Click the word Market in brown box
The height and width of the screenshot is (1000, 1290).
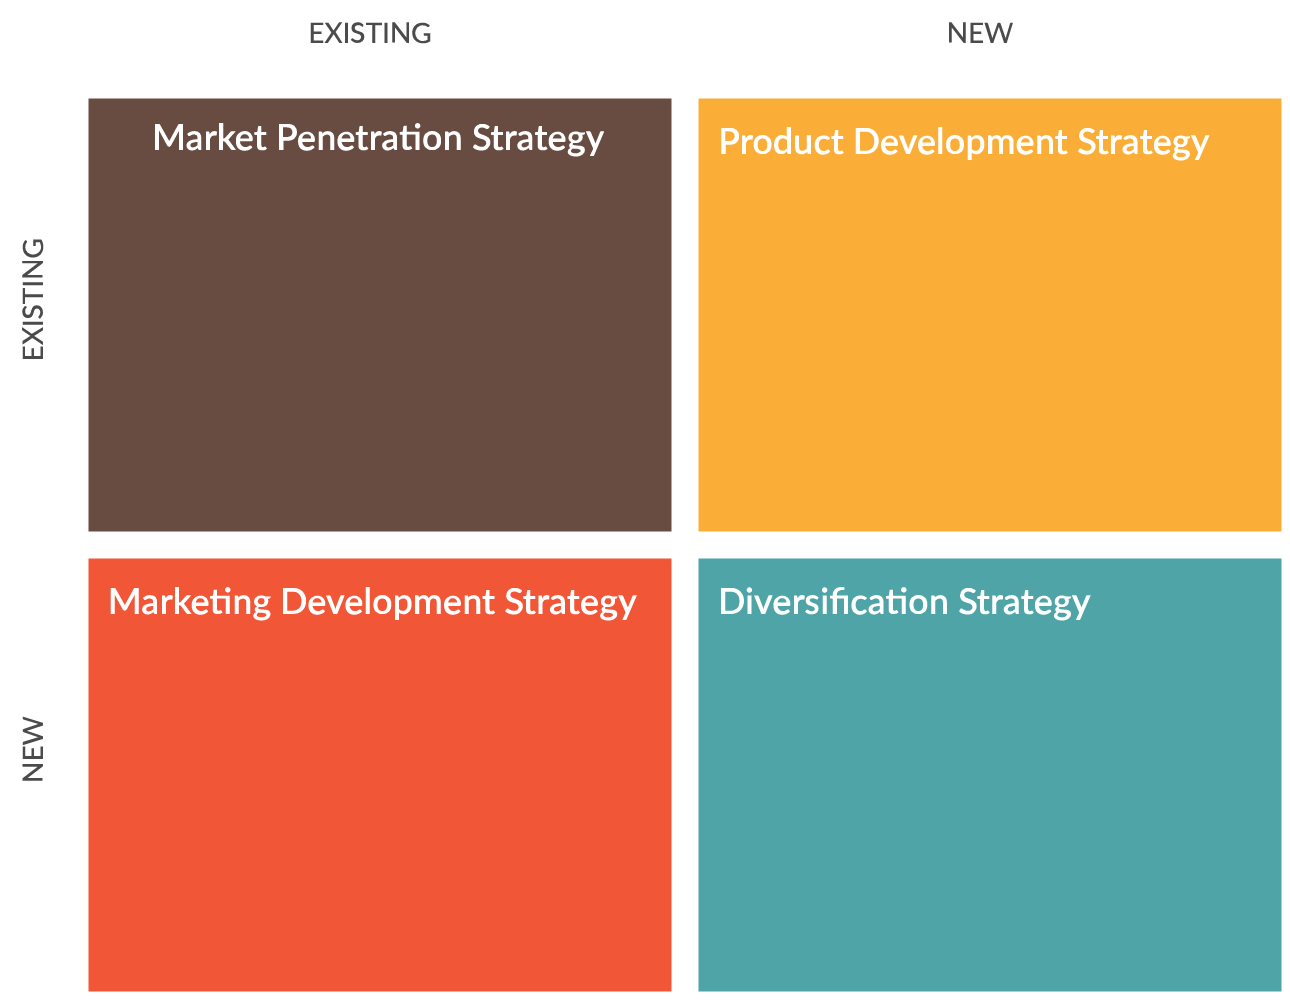click(x=210, y=138)
